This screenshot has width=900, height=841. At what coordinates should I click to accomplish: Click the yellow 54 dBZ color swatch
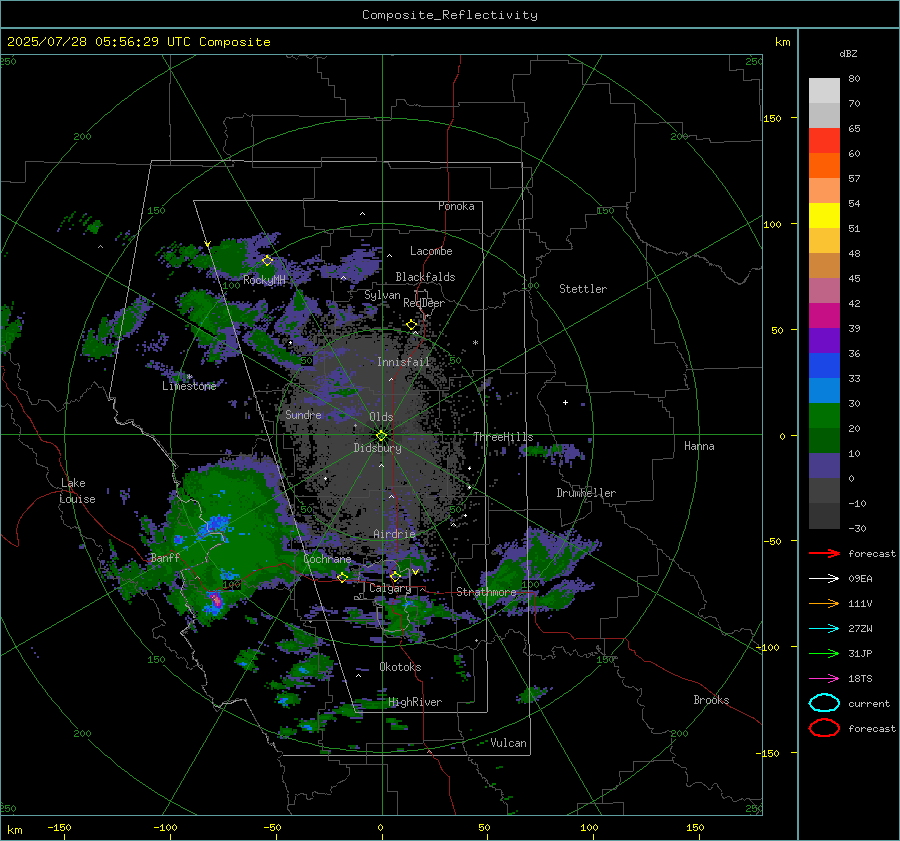[824, 215]
